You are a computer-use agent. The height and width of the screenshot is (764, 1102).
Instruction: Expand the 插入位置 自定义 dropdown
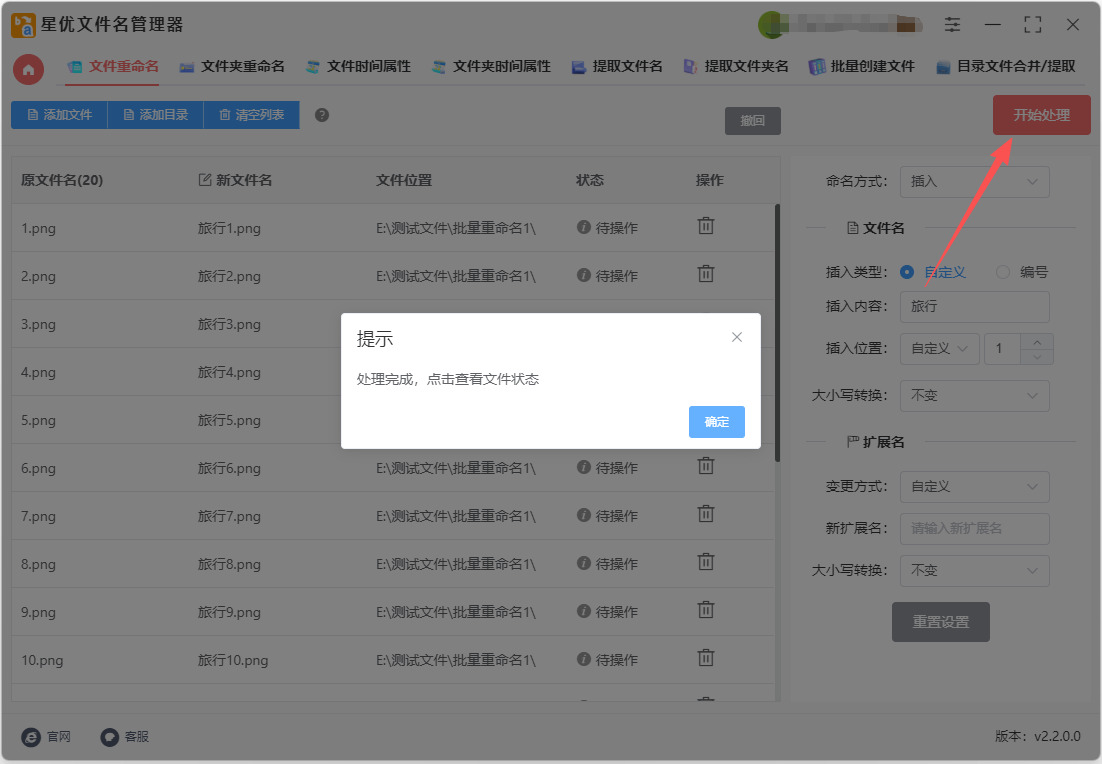938,349
